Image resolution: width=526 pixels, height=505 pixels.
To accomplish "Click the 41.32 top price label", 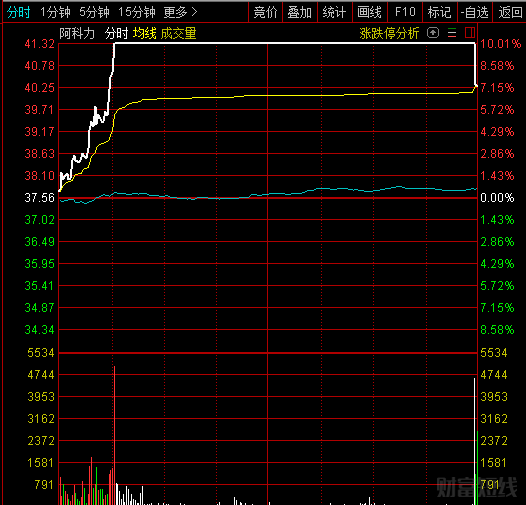I will [40, 44].
